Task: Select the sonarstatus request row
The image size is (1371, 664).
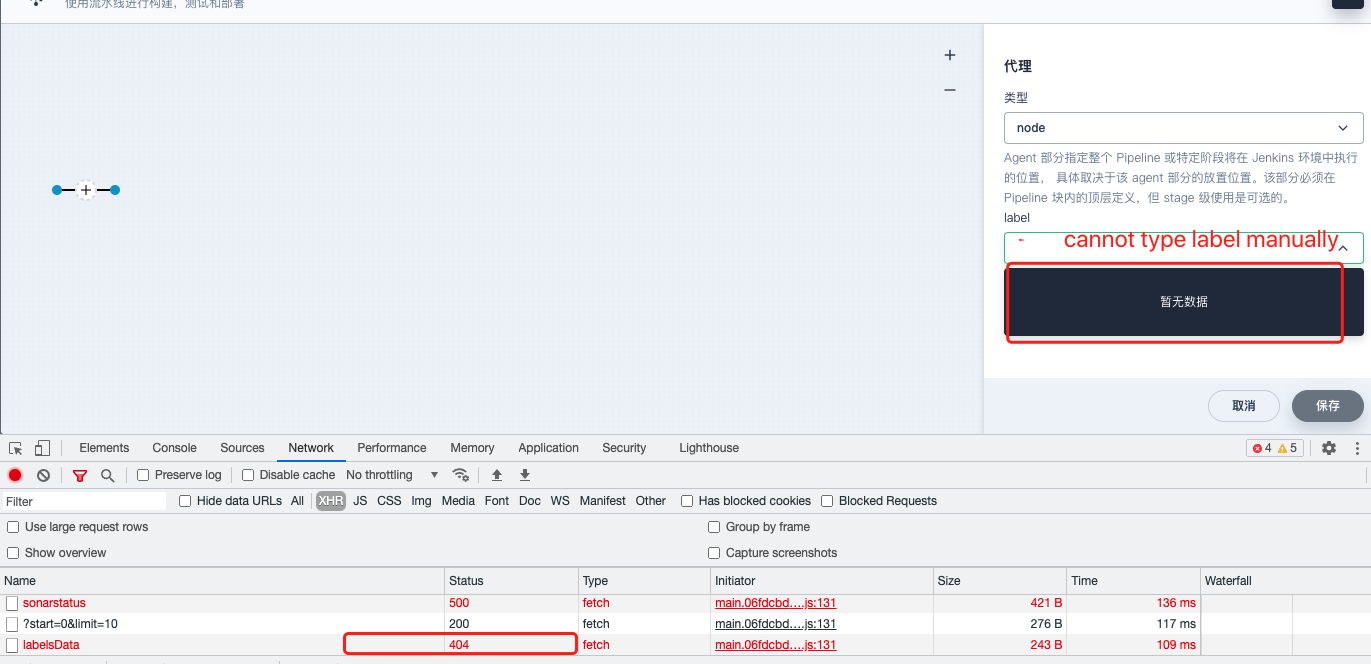Action: [685, 603]
